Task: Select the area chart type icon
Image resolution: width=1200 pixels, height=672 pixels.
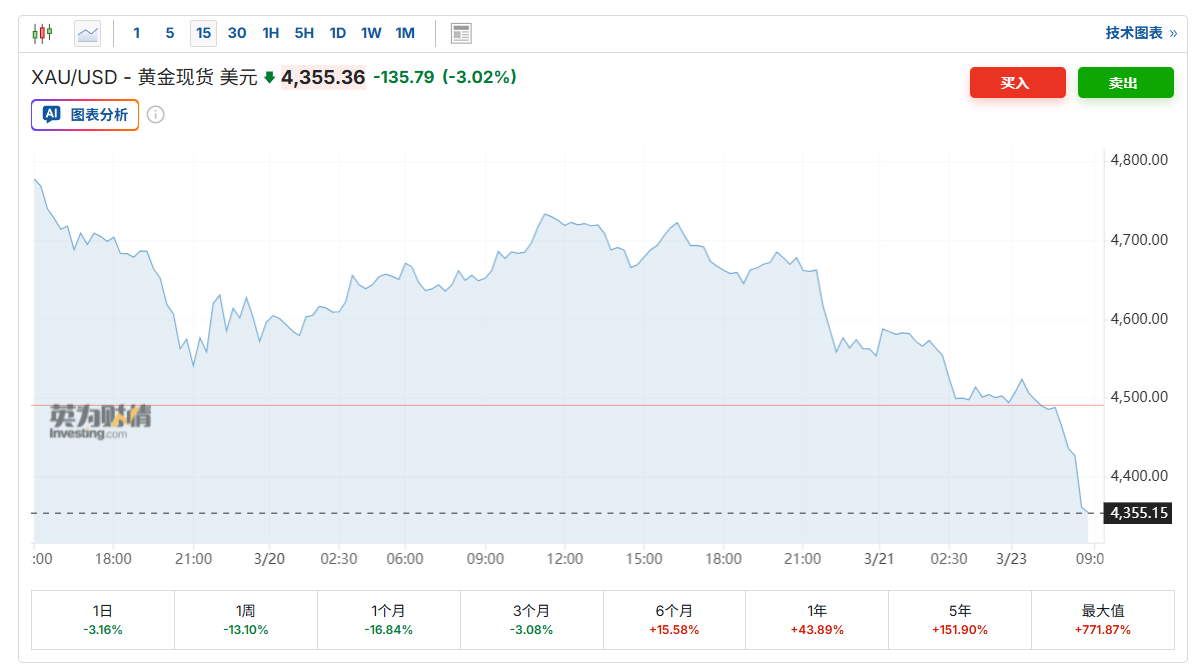Action: [x=87, y=33]
